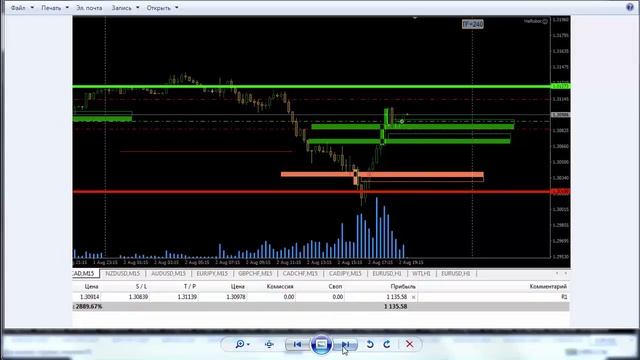The width and height of the screenshot is (640, 360).
Task: Switch to the EURJPY,M15 chart tab
Action: click(x=212, y=273)
